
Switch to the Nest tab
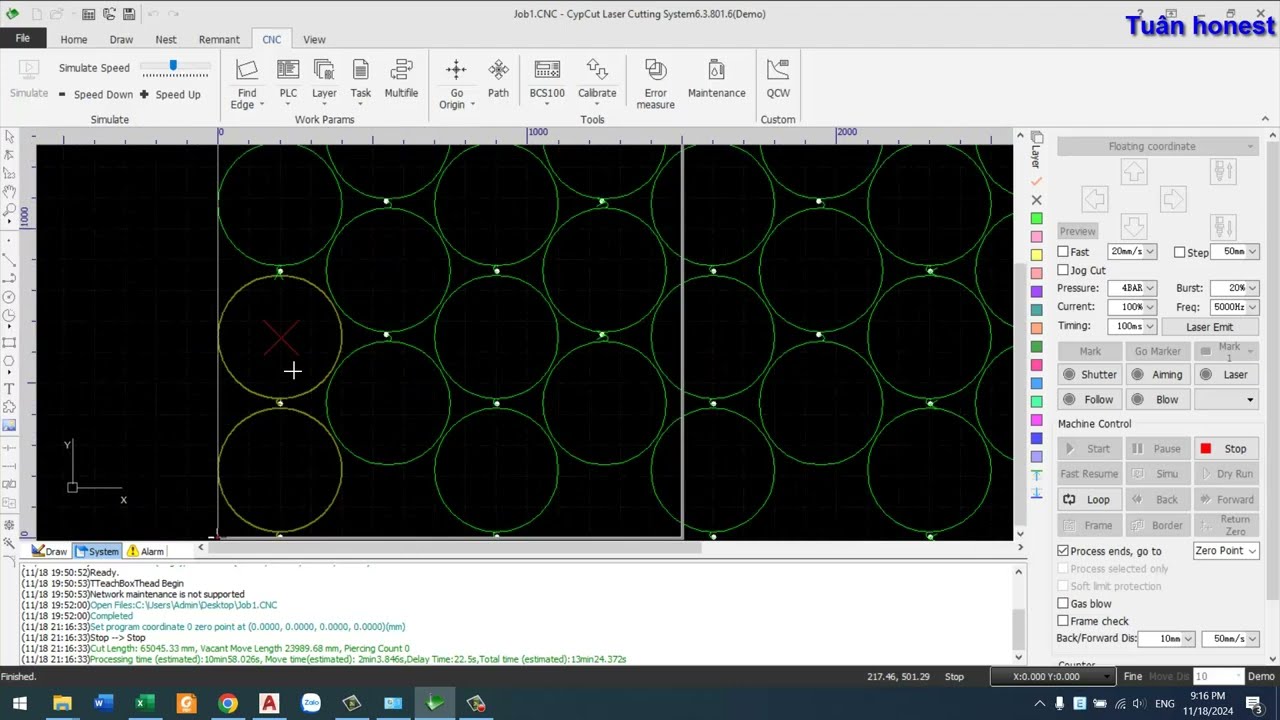tap(166, 39)
